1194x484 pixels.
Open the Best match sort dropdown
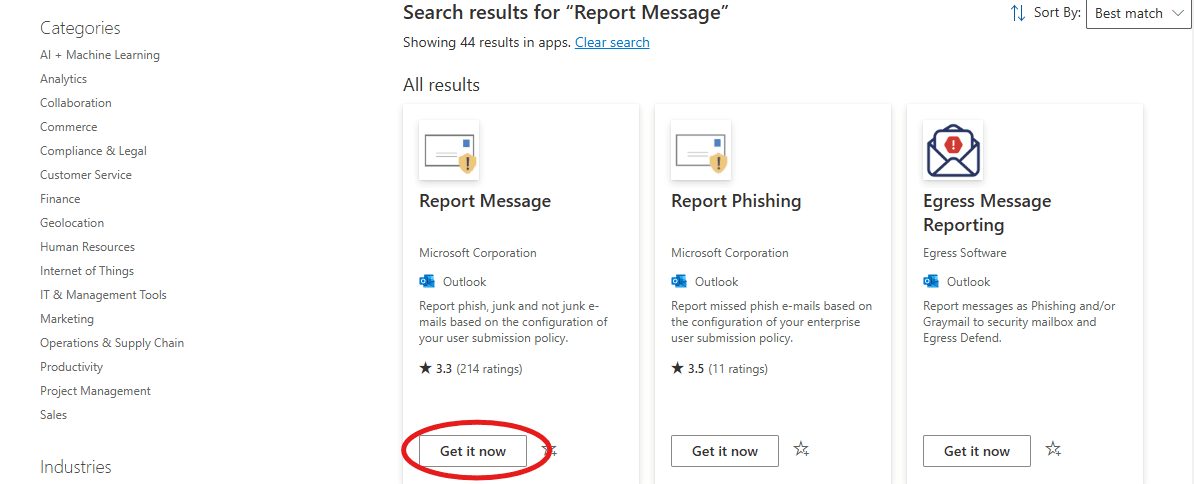coord(1139,14)
